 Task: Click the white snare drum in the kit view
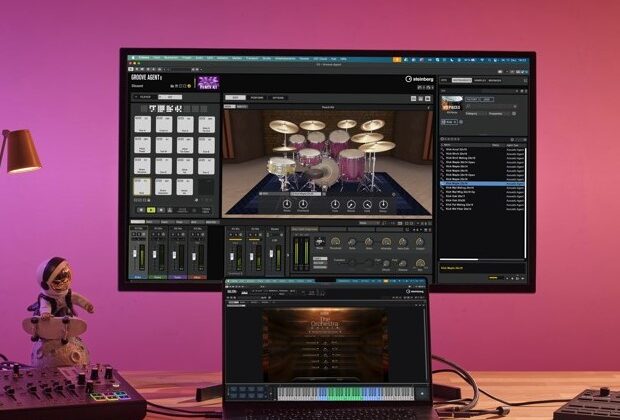281,165
